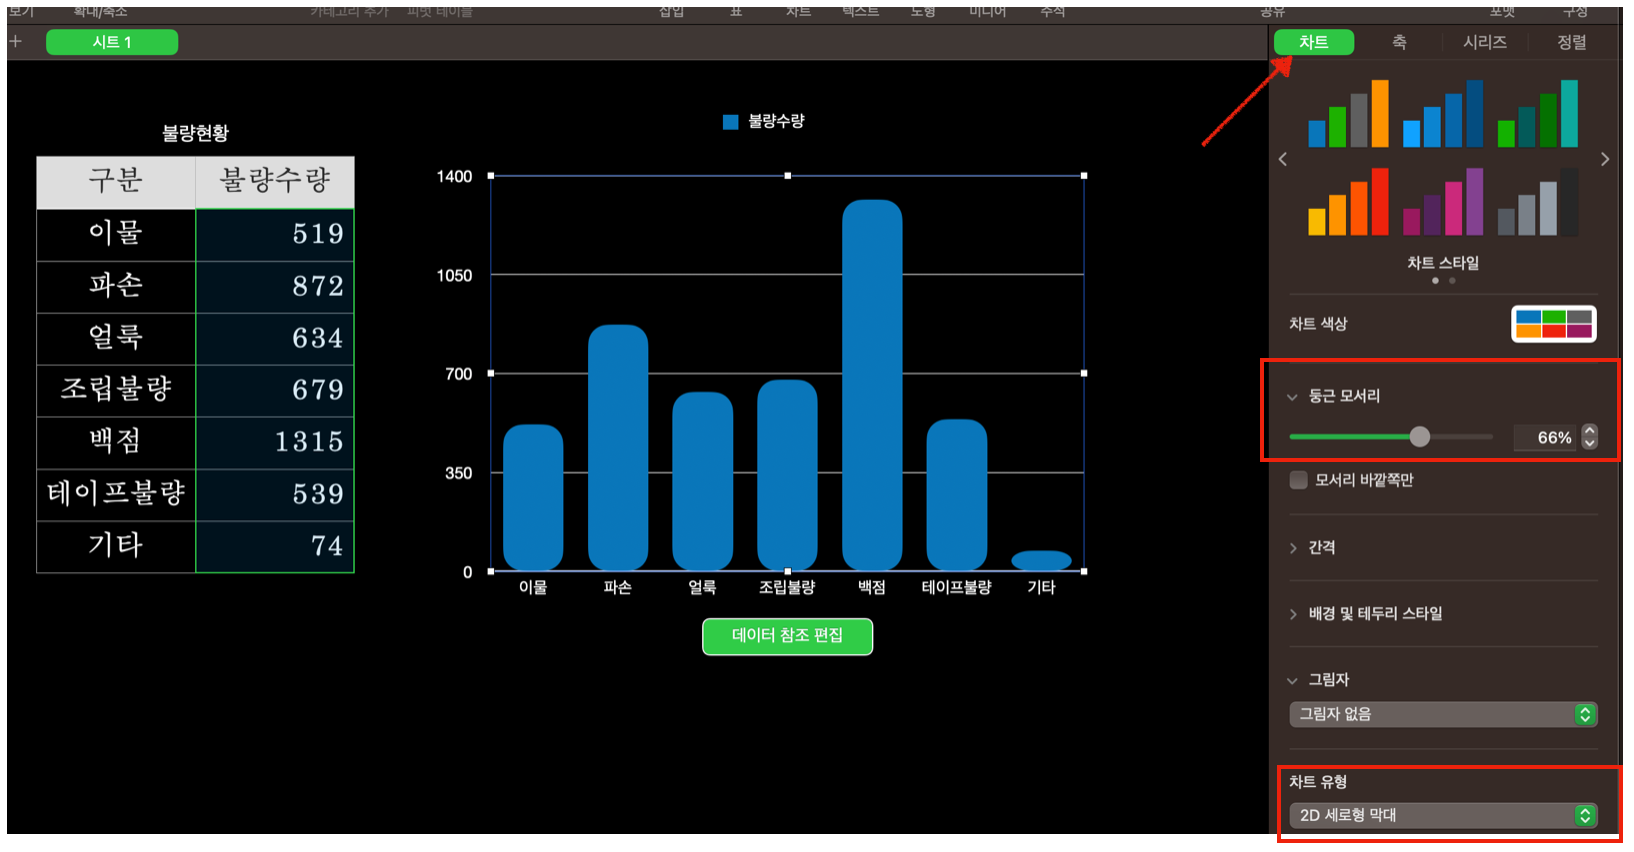The width and height of the screenshot is (1634, 852).
Task: Click the 66% rounded corner value field
Action: click(x=1544, y=437)
